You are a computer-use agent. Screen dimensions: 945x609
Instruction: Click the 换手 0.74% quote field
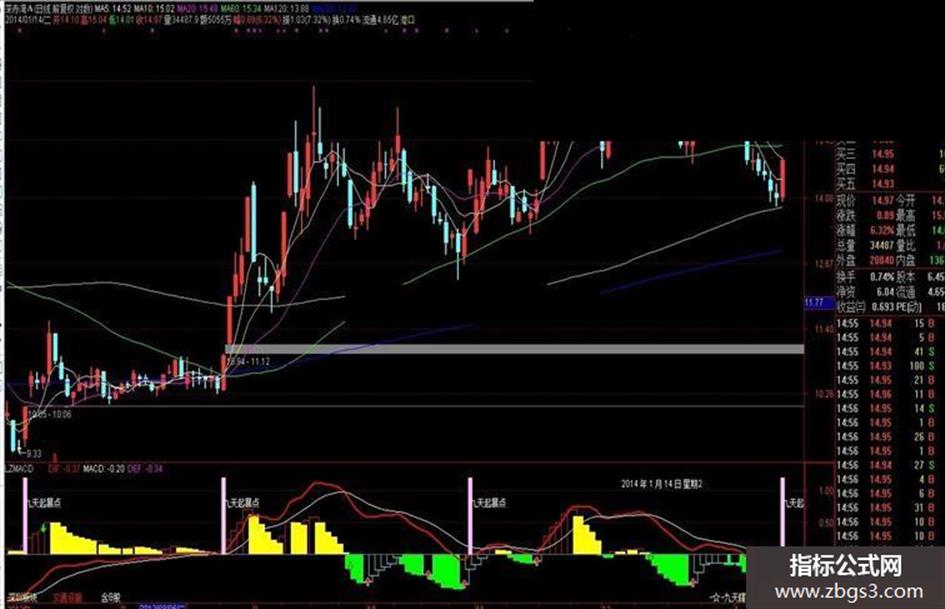(x=864, y=277)
